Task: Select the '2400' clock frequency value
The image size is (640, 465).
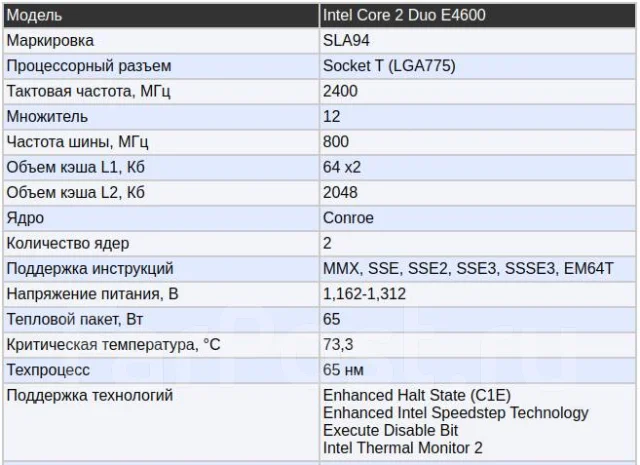Action: [x=340, y=91]
